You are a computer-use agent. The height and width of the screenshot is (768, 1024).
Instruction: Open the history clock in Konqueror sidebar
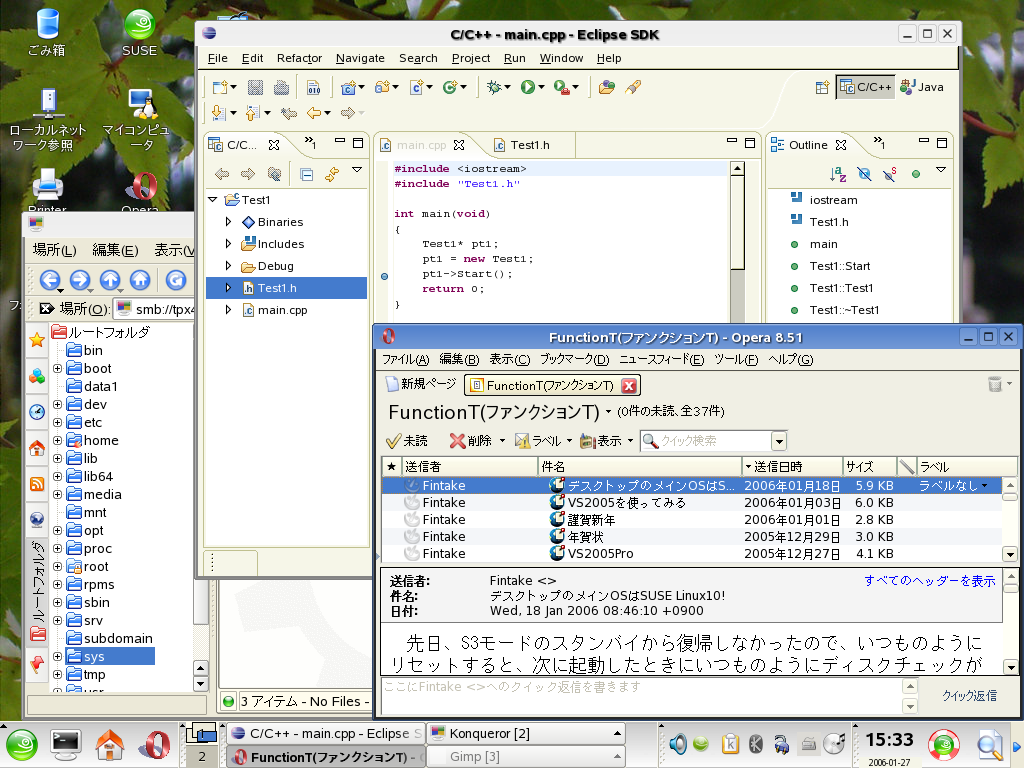(x=37, y=412)
